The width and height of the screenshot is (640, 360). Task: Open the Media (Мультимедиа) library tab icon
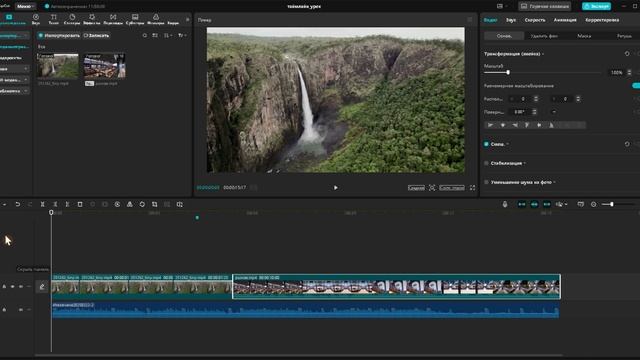(x=9, y=17)
